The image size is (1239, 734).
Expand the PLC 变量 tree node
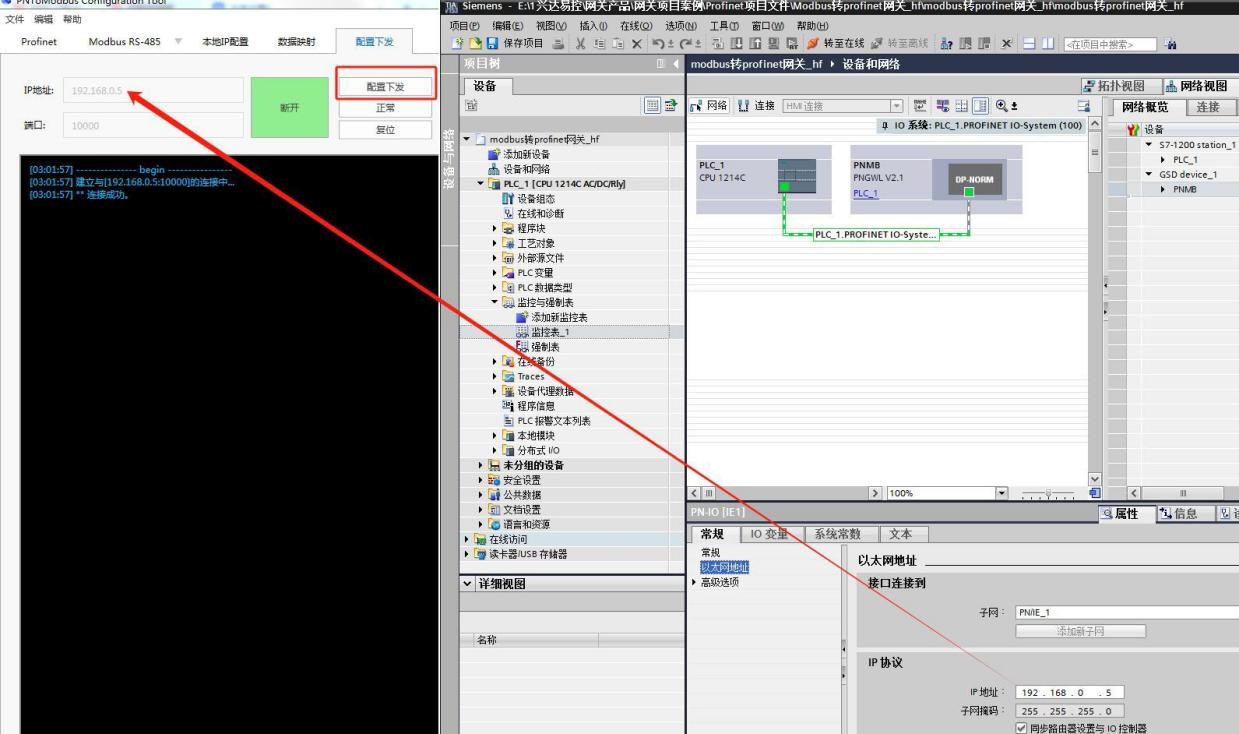click(494, 273)
